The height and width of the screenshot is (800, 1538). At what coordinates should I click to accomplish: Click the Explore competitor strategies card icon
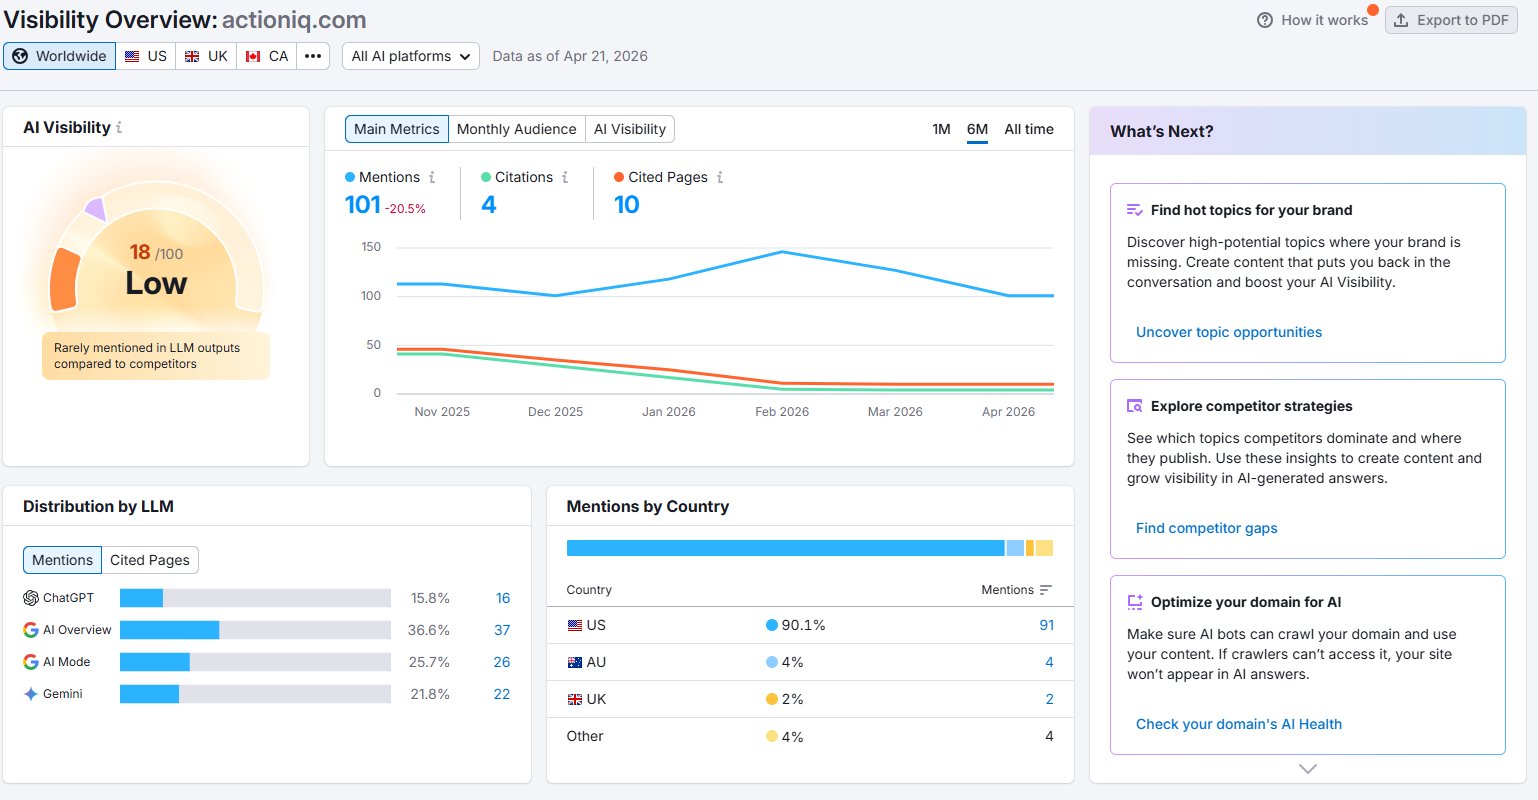[1134, 406]
